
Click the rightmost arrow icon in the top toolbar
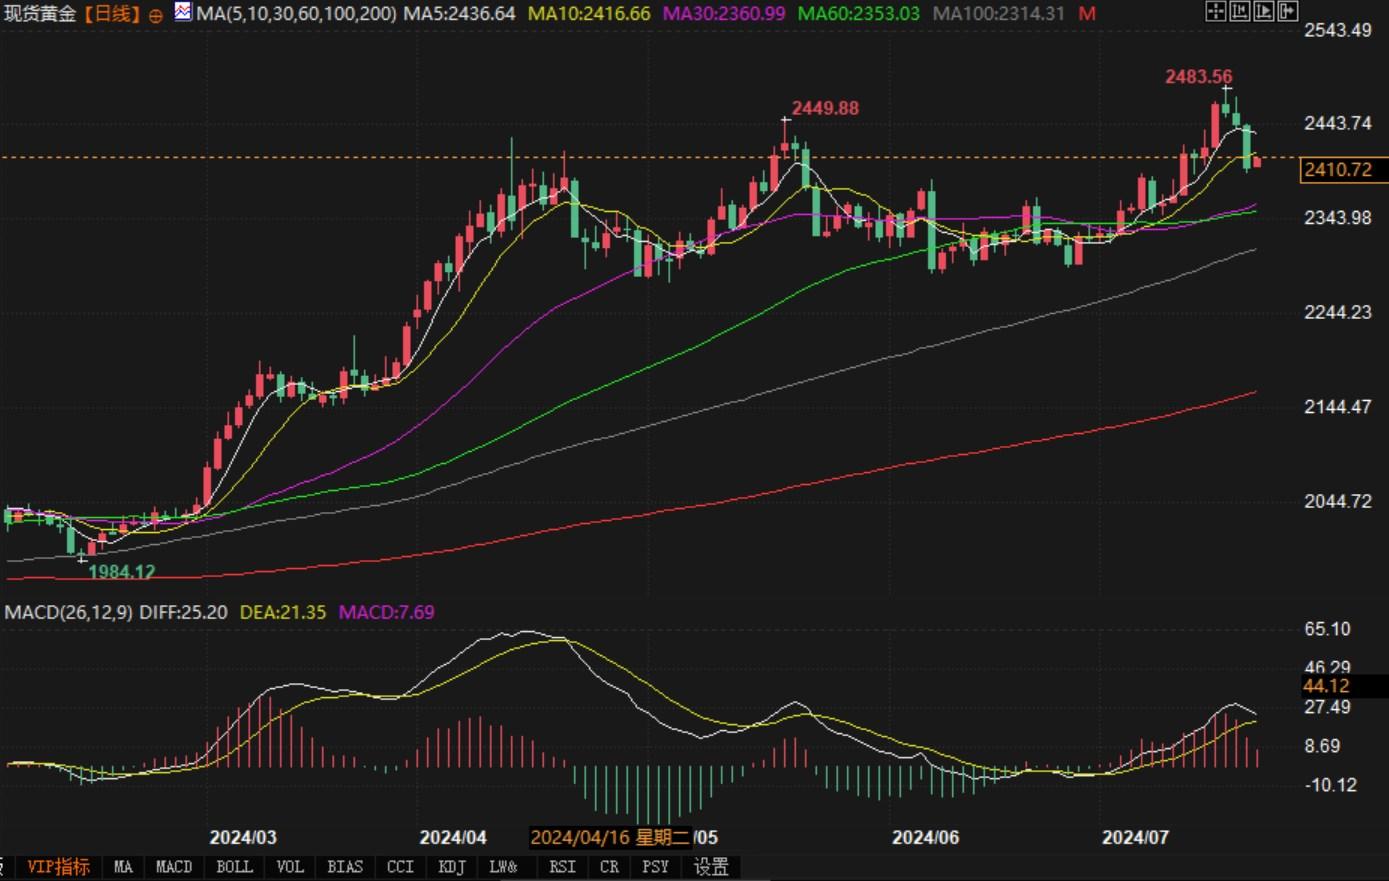[x=1287, y=12]
